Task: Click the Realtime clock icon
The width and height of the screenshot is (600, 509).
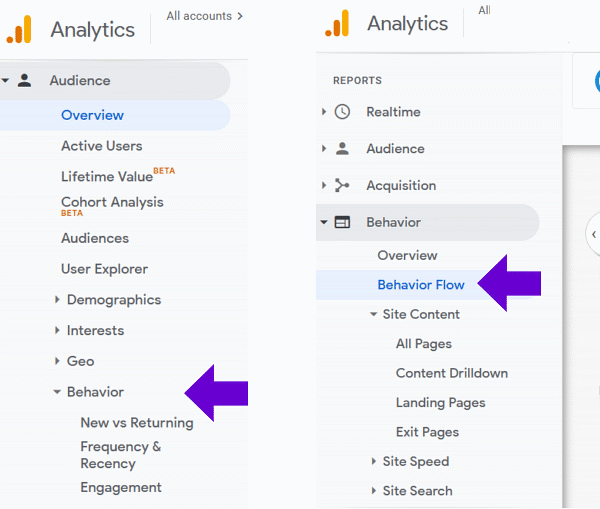Action: [x=342, y=112]
